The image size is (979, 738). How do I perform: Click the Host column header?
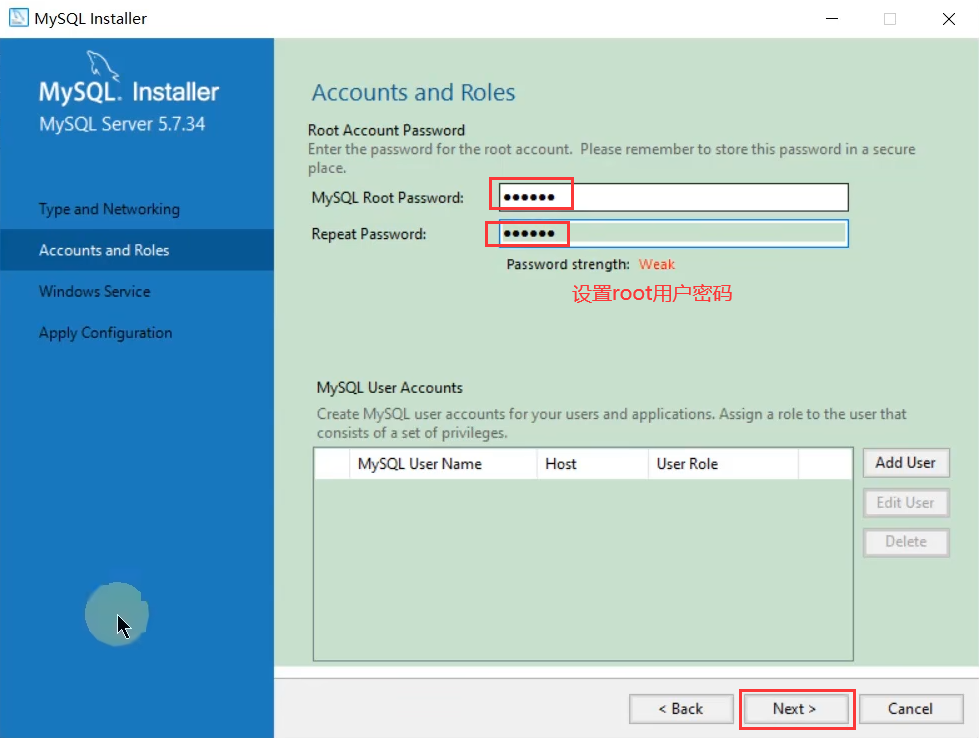point(593,464)
